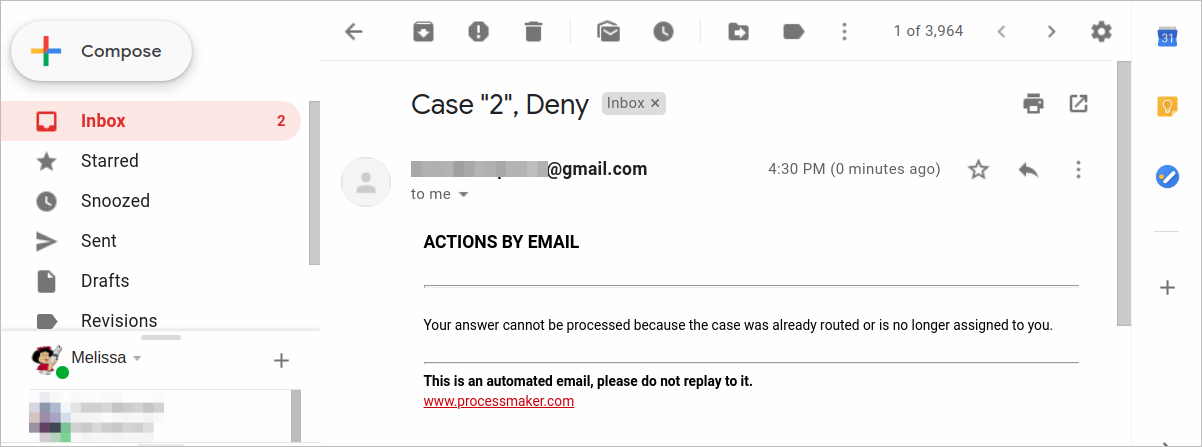This screenshot has height=447, width=1202.
Task: Remove the Inbox label from conversation
Action: [656, 103]
